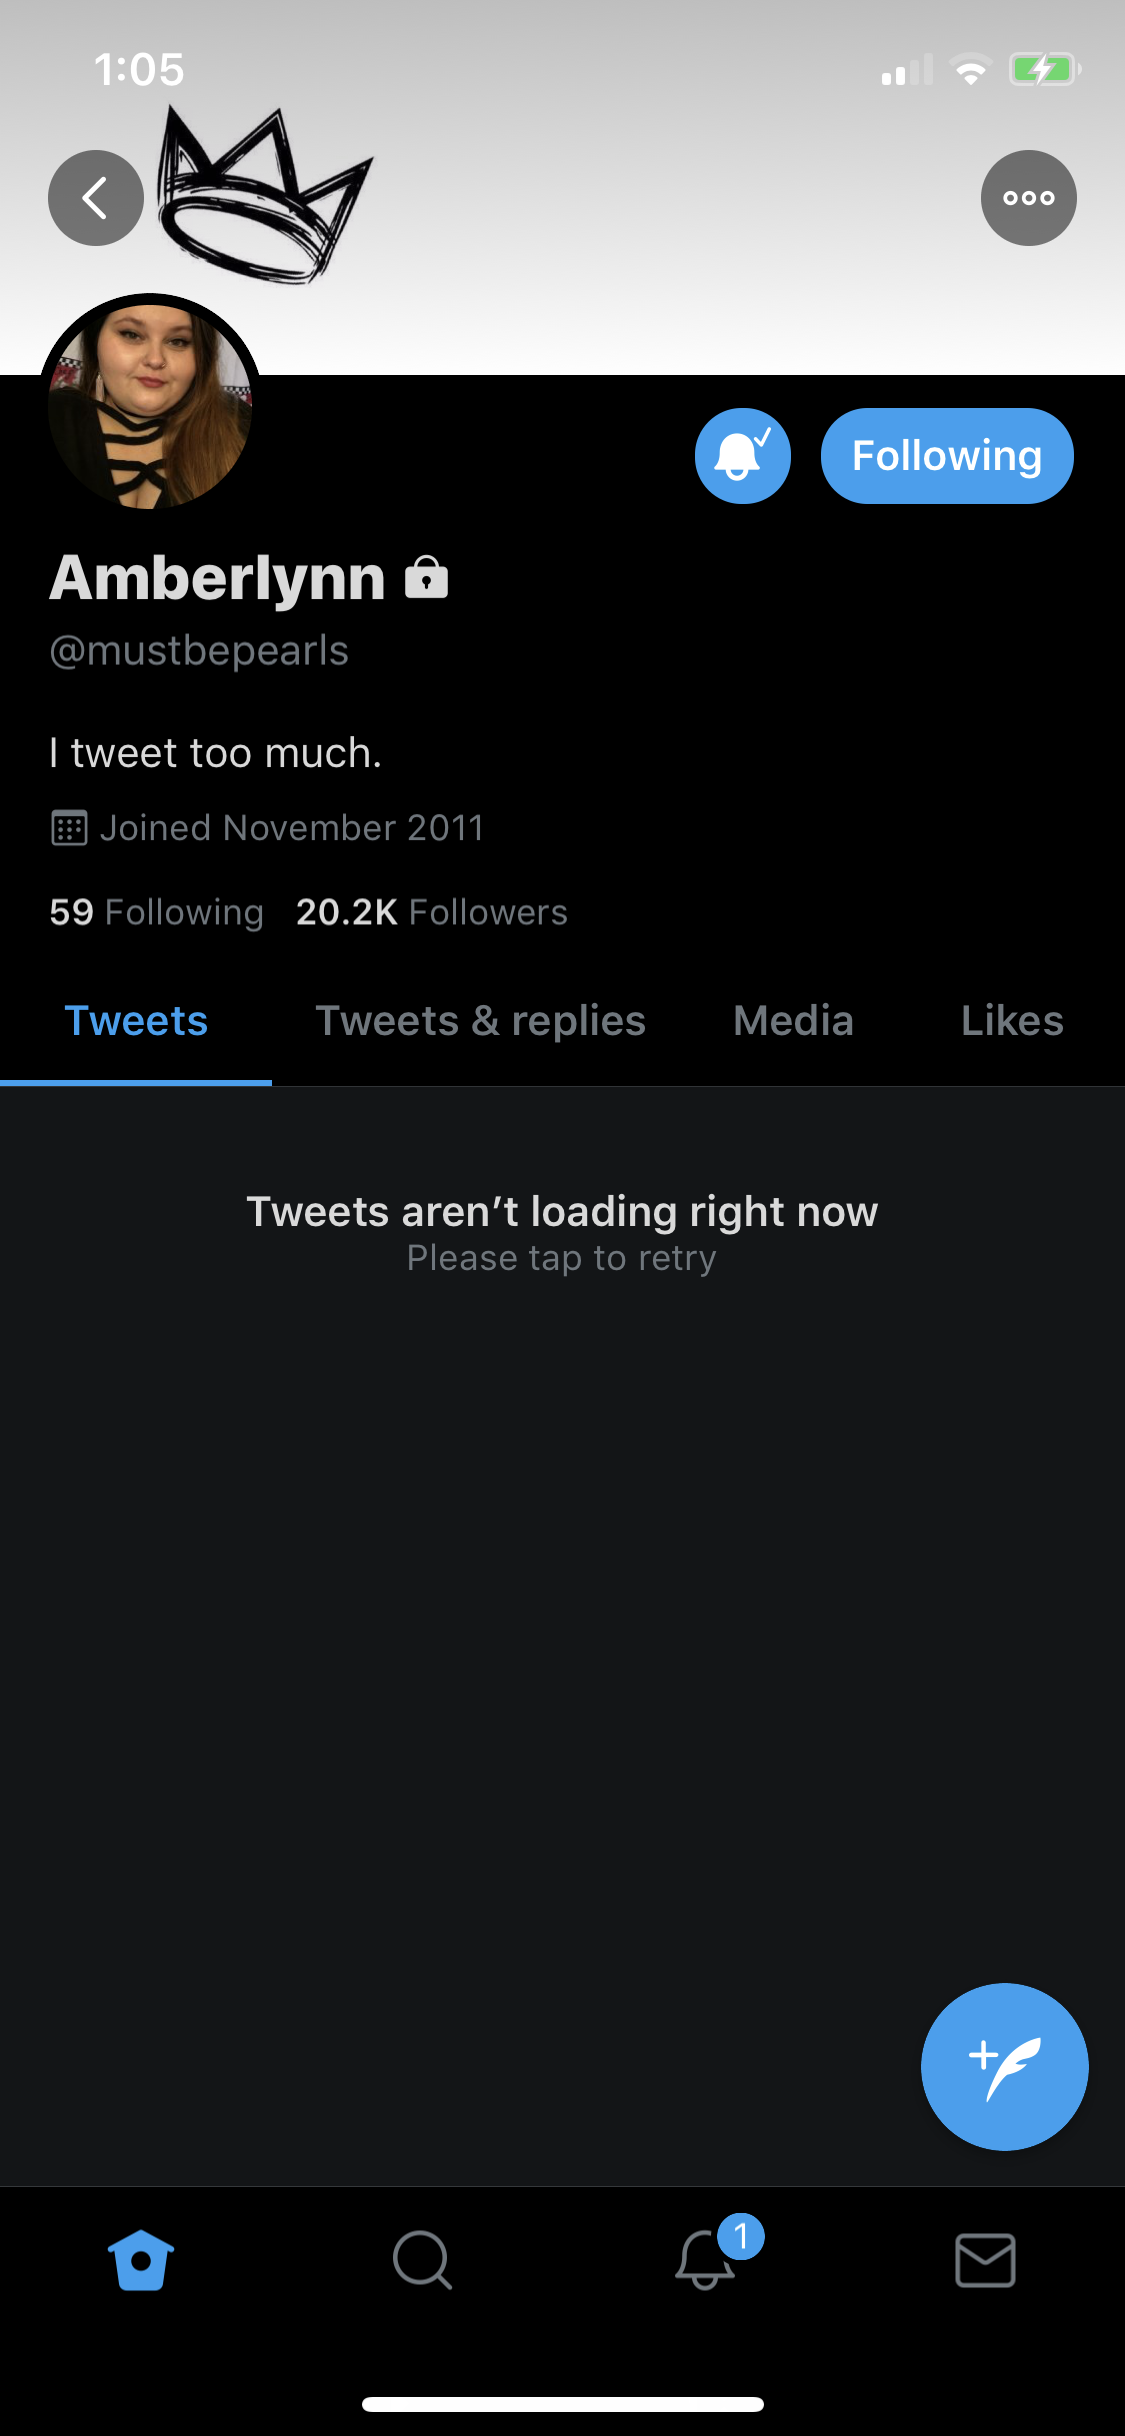Toggle the tweet notifications bell
This screenshot has width=1125, height=2436.
pos(743,456)
